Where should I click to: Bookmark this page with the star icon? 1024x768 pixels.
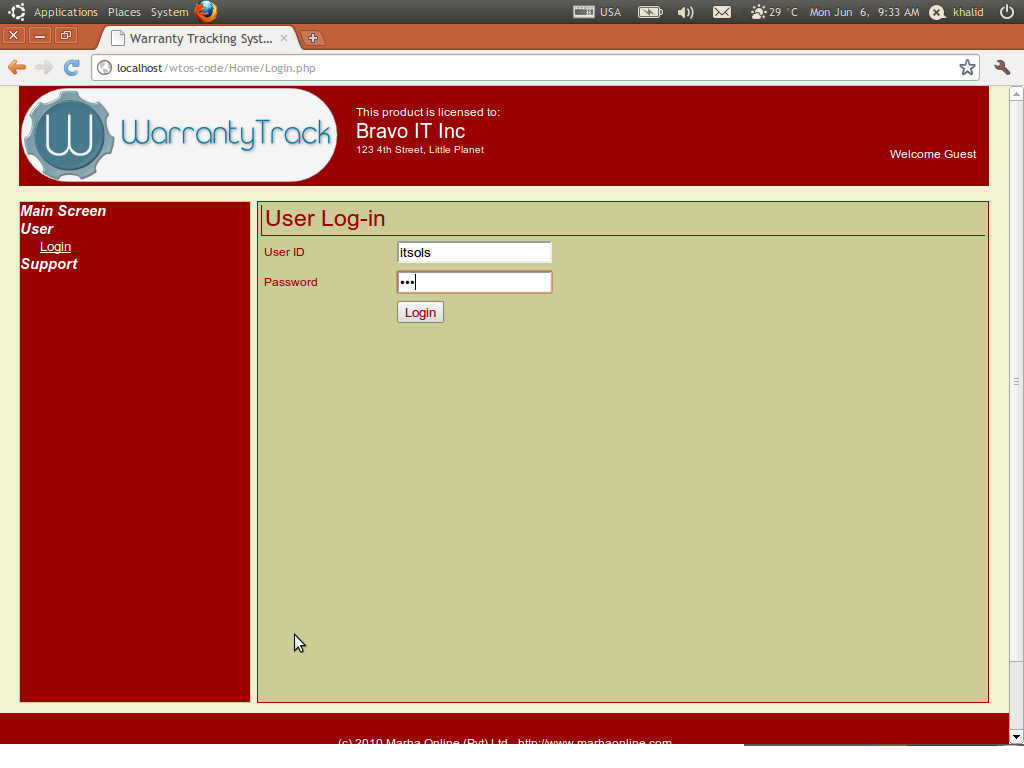pos(967,68)
